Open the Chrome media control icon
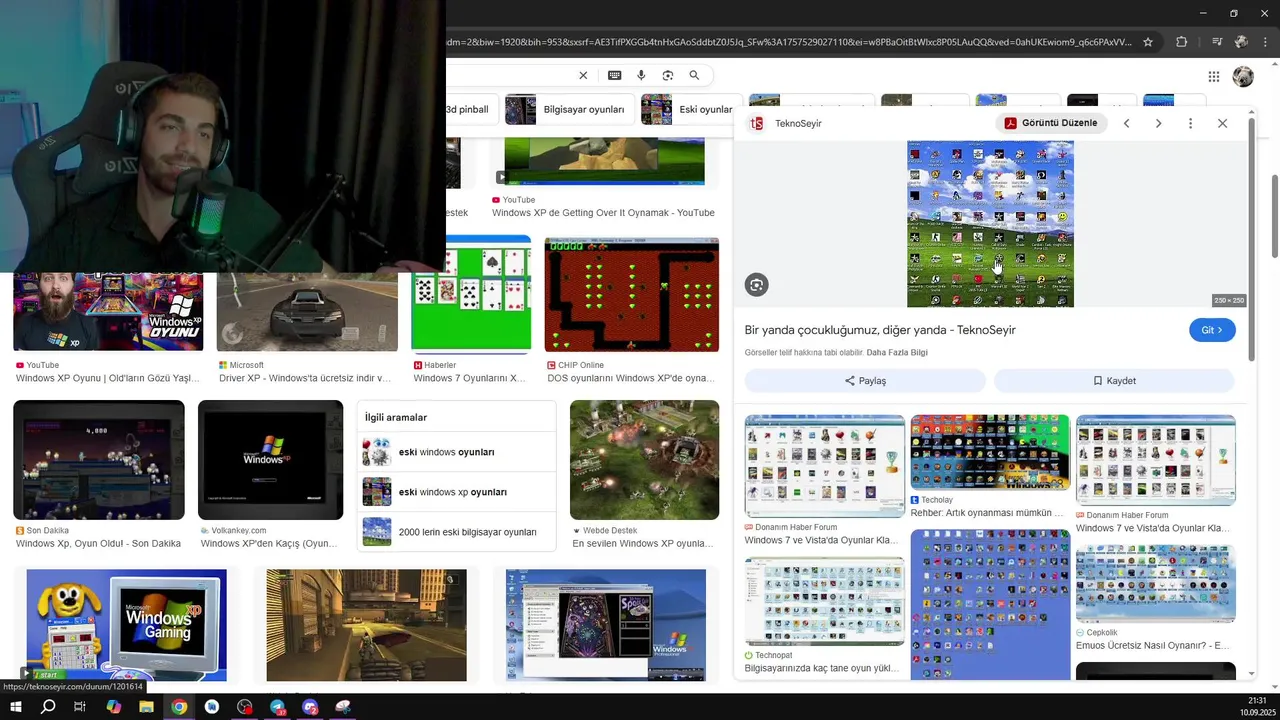The width and height of the screenshot is (1280, 720). click(x=1217, y=42)
